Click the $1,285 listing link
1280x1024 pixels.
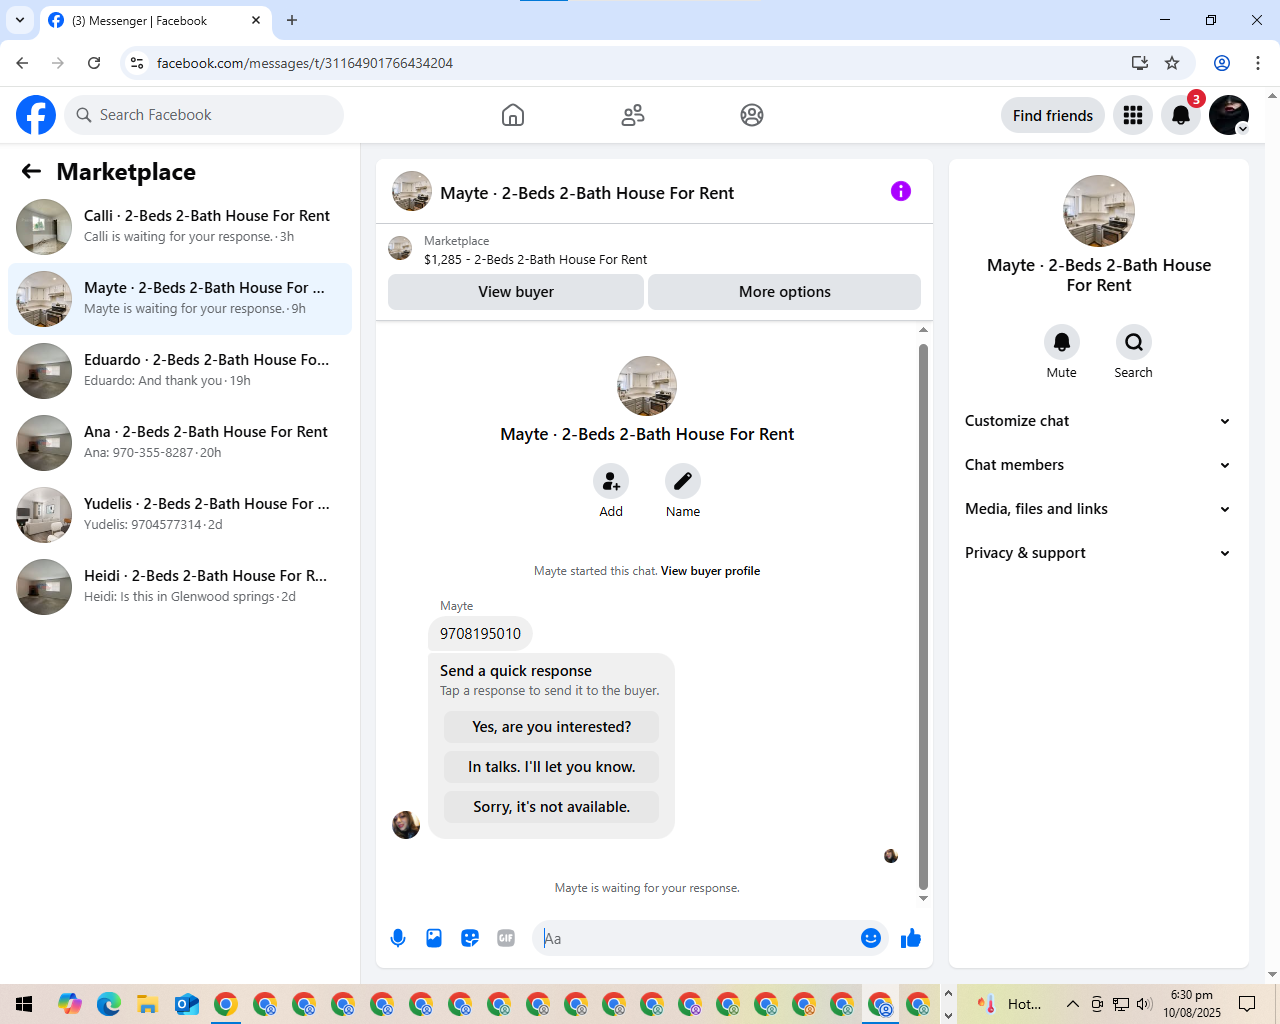[535, 259]
